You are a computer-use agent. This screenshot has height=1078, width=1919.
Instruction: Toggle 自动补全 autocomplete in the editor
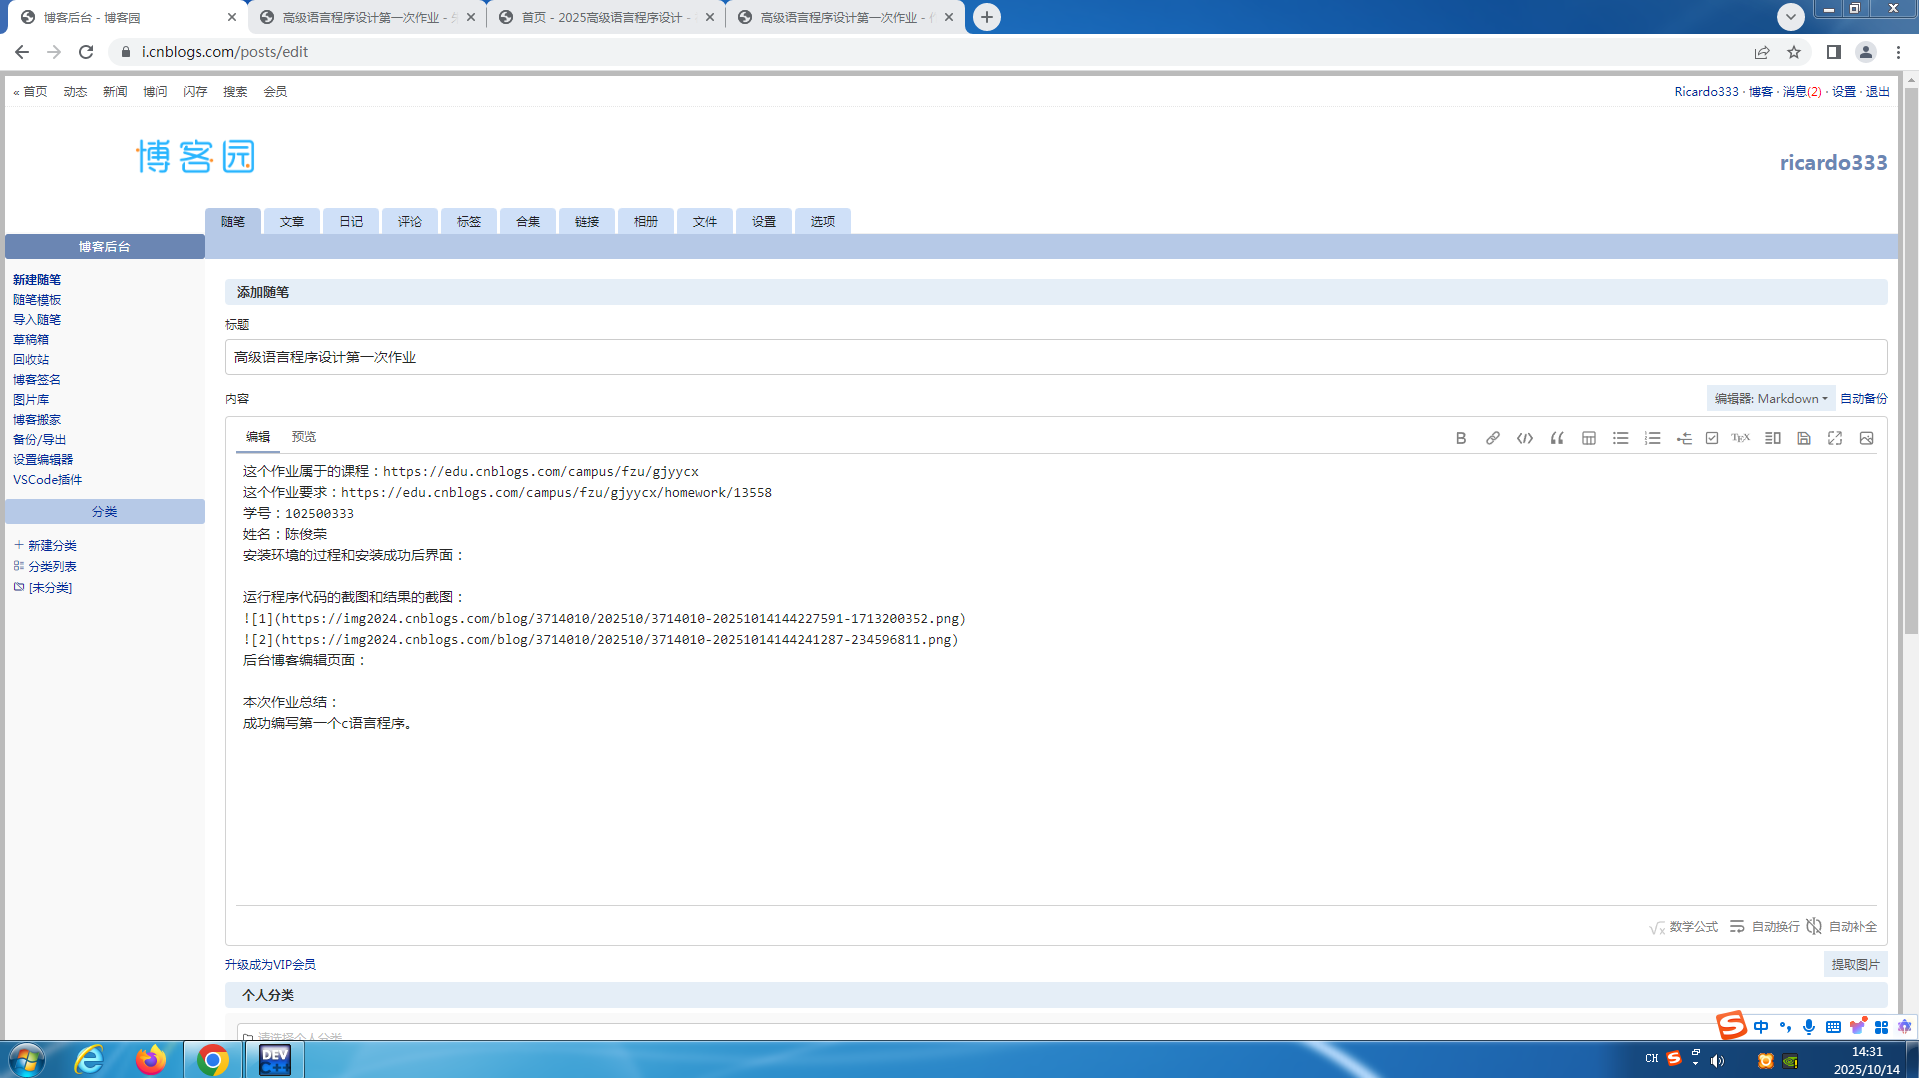1842,927
